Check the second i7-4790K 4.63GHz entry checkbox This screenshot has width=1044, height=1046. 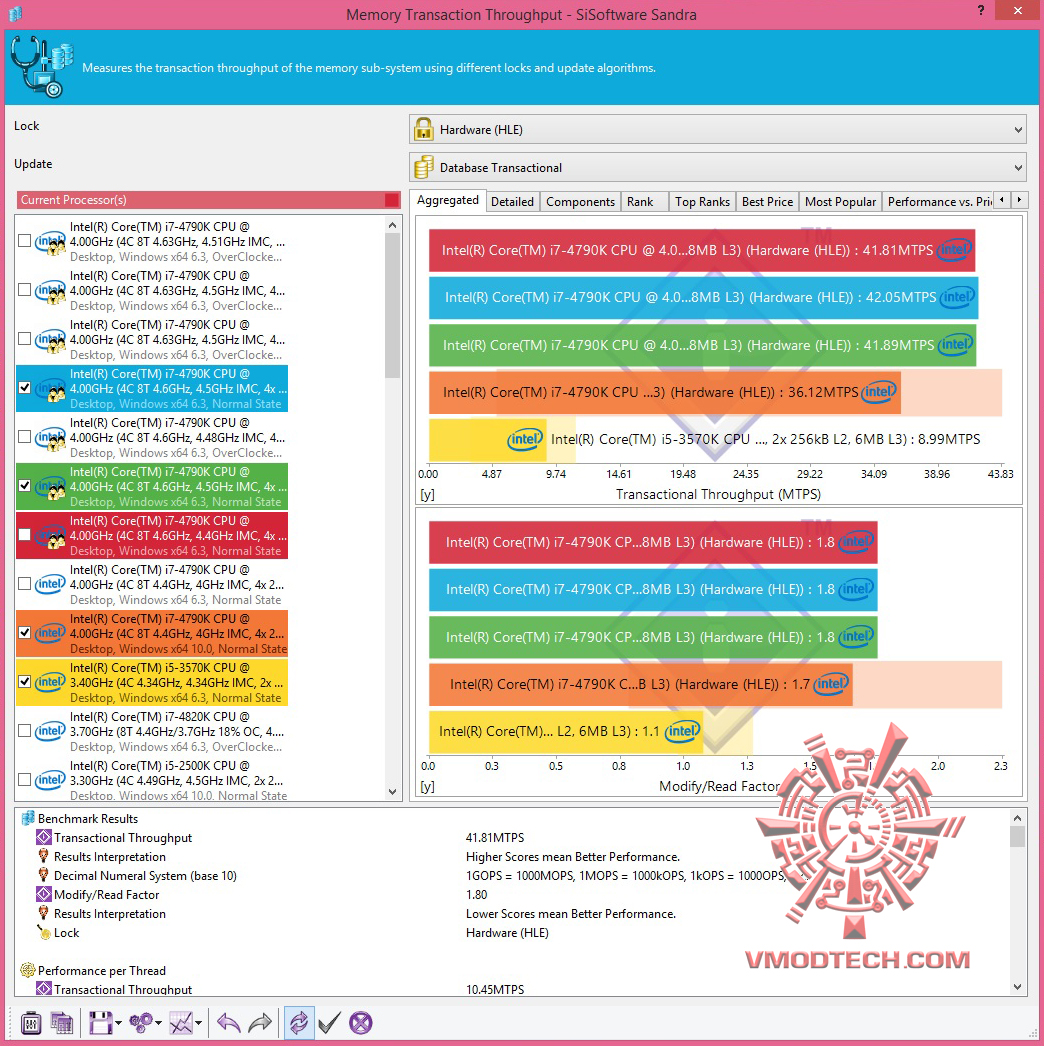click(25, 290)
